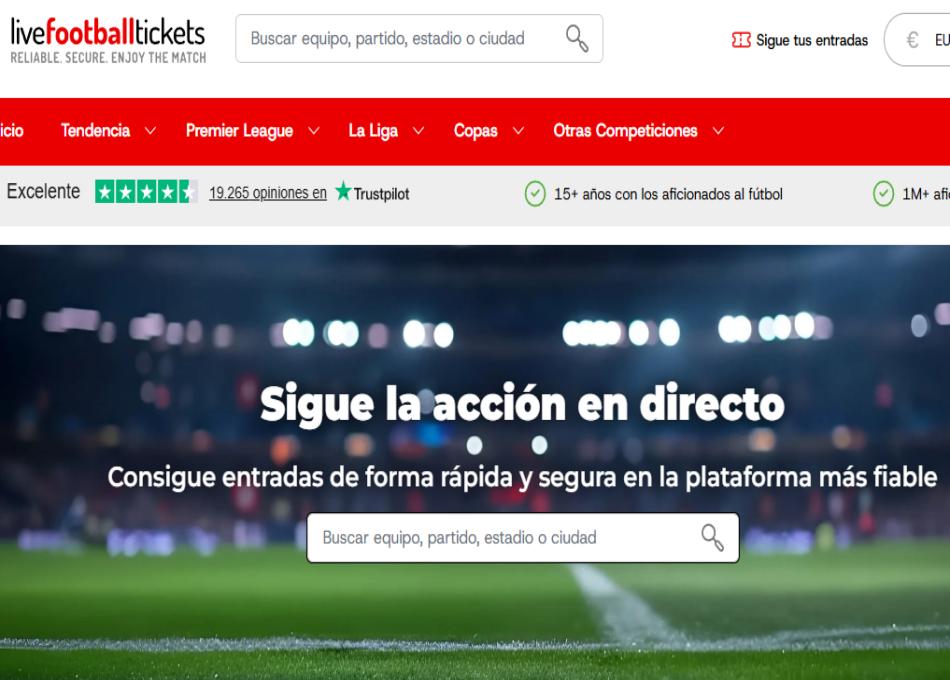Viewport: 950px width, 680px height.
Task: Expand the Otras Competiciones chevron
Action: 718,131
